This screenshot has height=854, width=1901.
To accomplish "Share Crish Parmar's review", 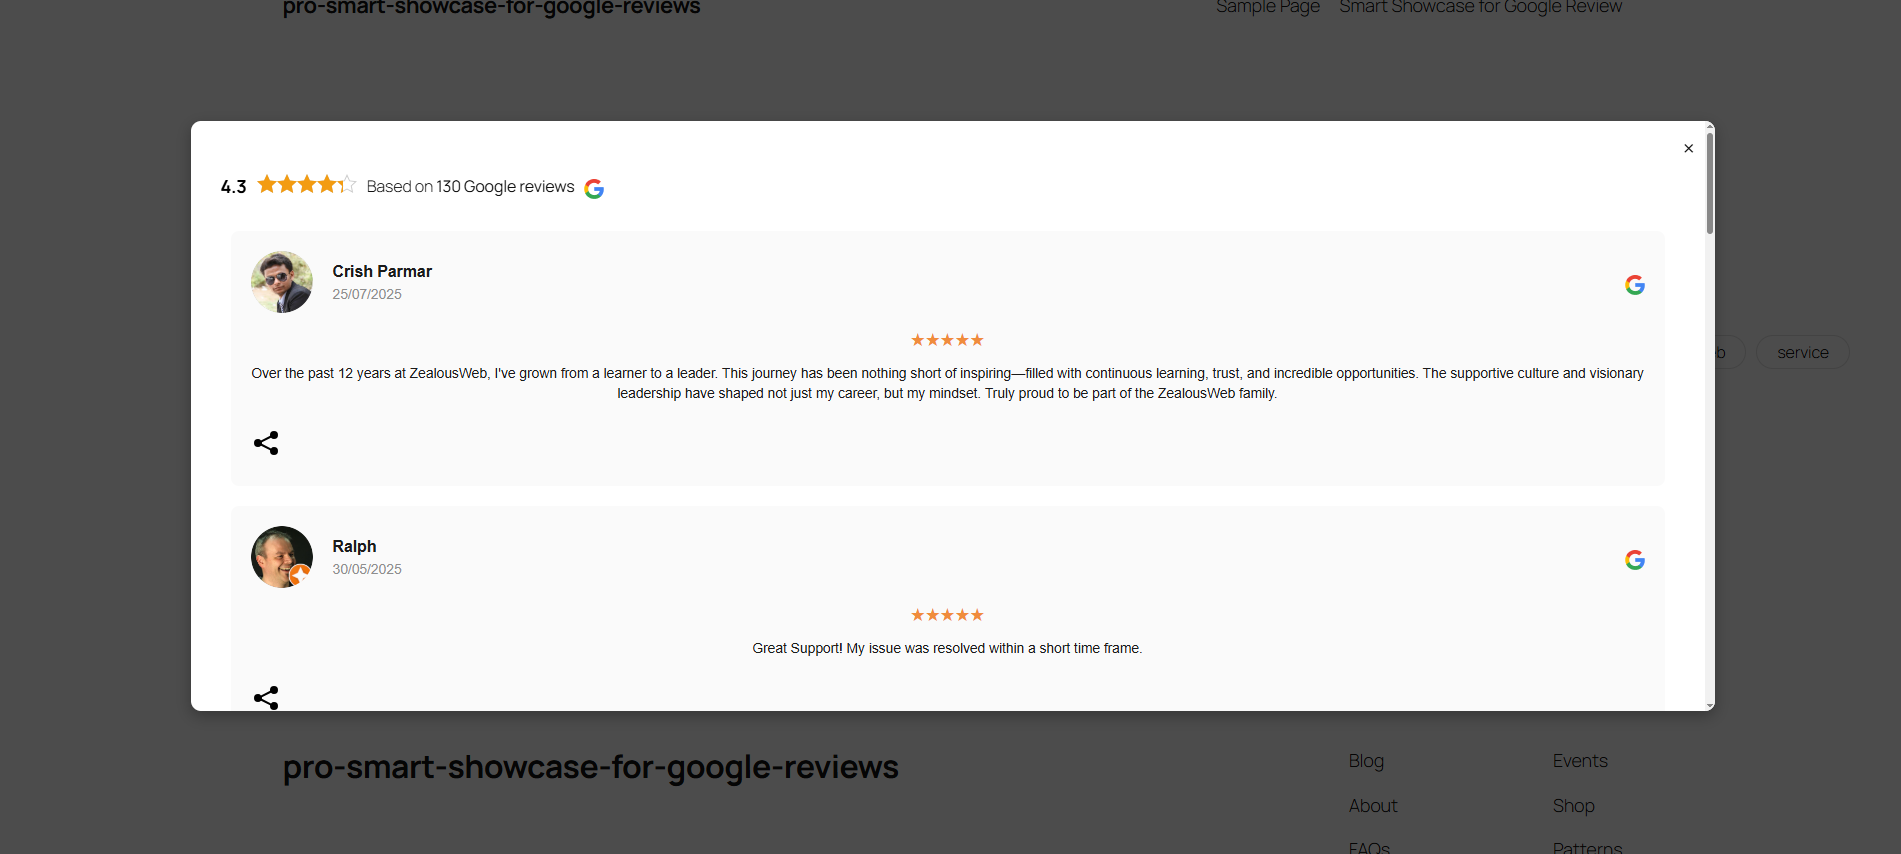I will pos(266,443).
